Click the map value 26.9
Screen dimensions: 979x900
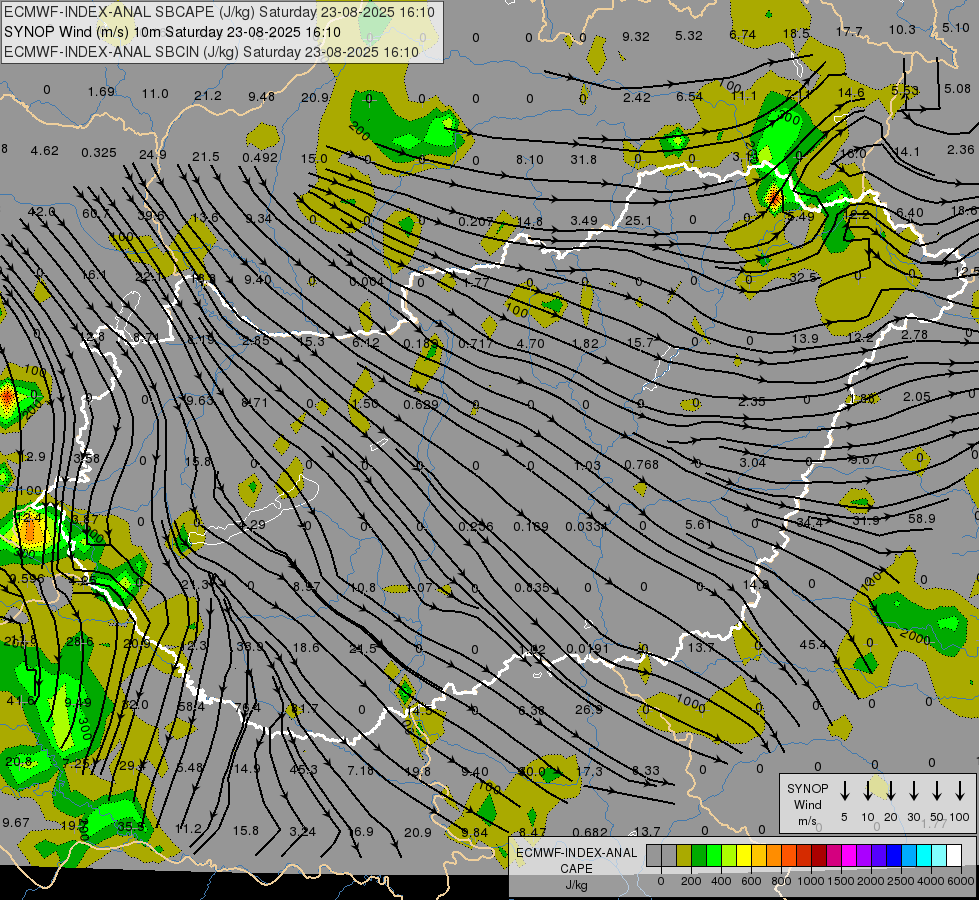[x=589, y=710]
